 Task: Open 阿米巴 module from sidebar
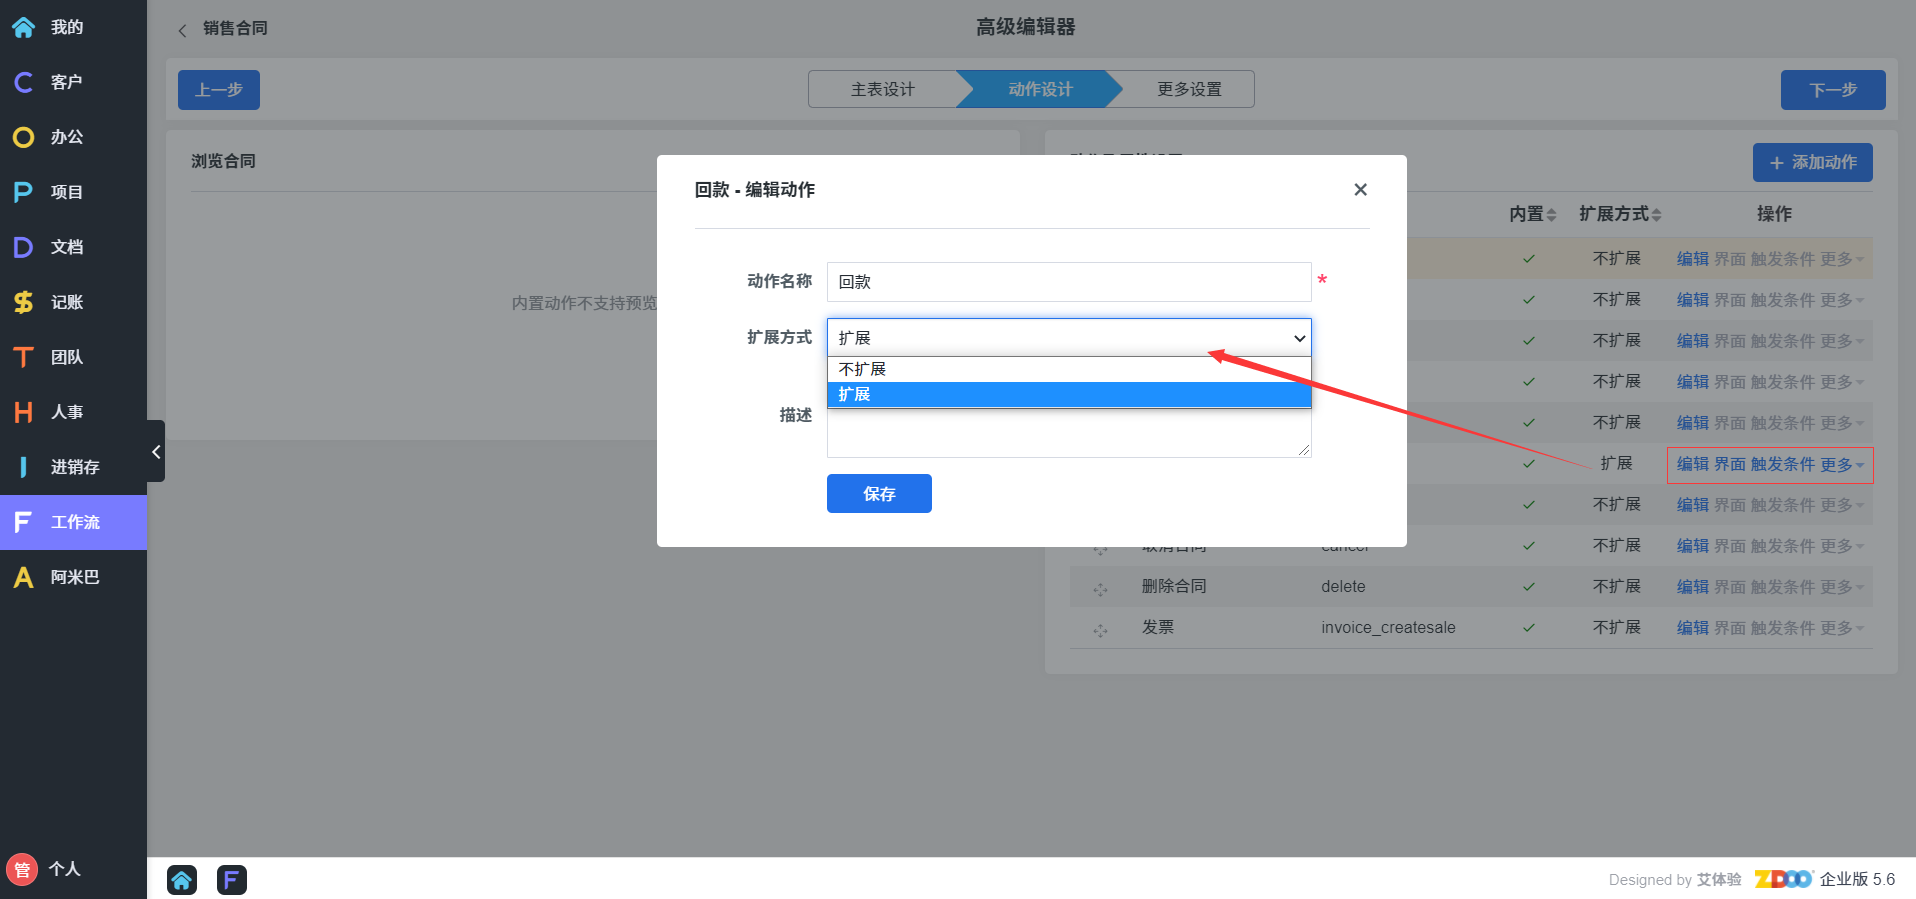73,577
